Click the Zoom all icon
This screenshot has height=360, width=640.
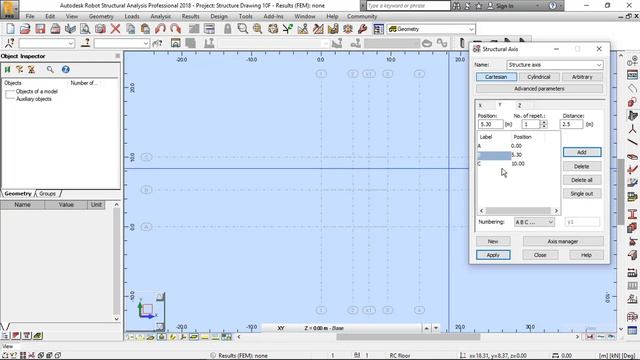[x=258, y=29]
